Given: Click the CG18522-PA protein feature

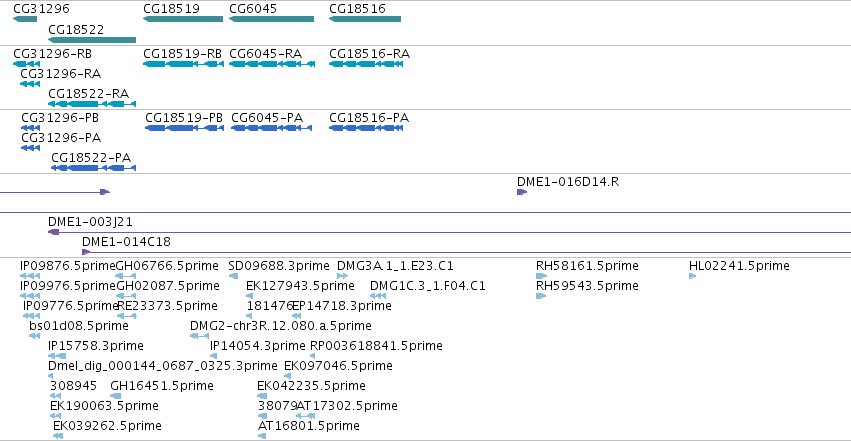Looking at the screenshot, I should point(93,168).
